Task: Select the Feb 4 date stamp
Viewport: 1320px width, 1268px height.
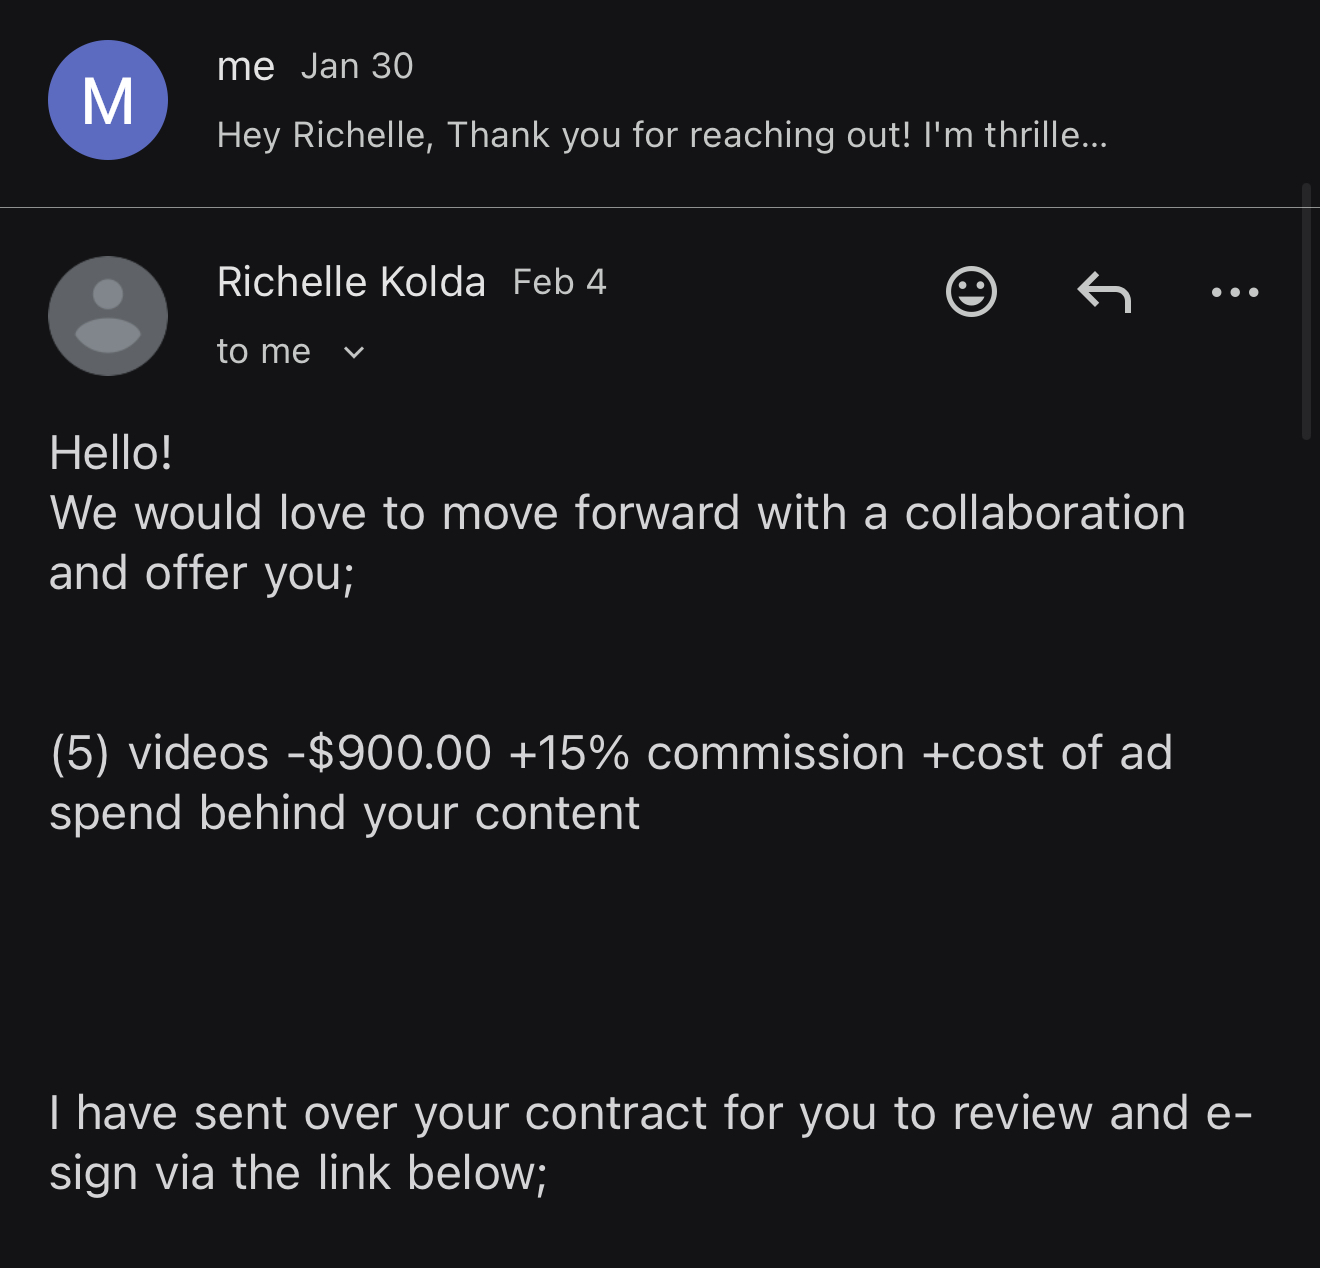Action: point(559,282)
